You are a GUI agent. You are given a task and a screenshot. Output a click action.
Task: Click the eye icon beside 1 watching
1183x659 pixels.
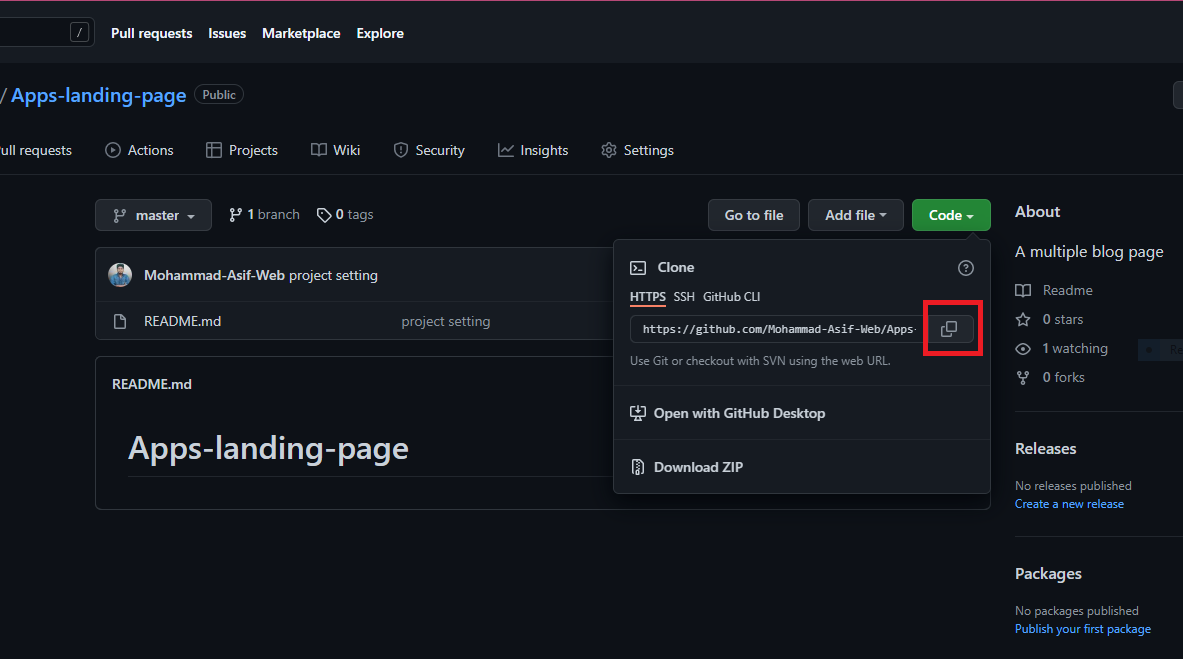[x=1023, y=349]
